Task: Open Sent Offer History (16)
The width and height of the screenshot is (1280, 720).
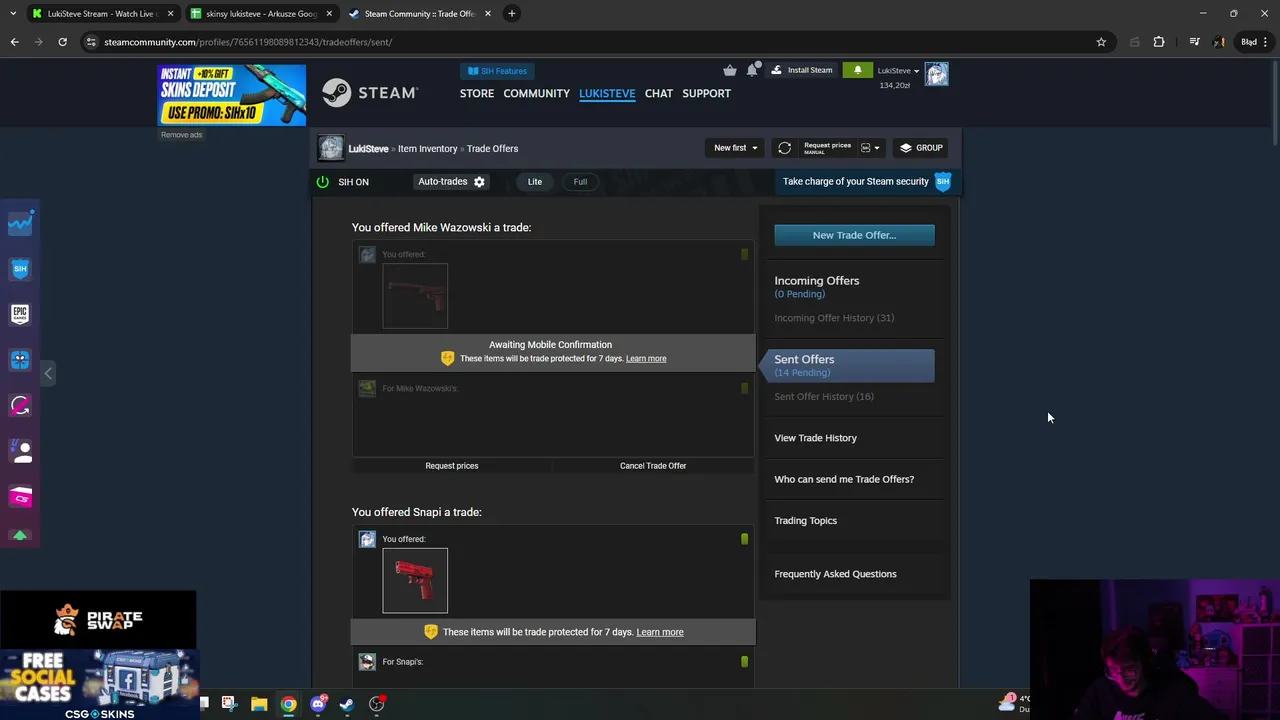Action: (x=824, y=397)
